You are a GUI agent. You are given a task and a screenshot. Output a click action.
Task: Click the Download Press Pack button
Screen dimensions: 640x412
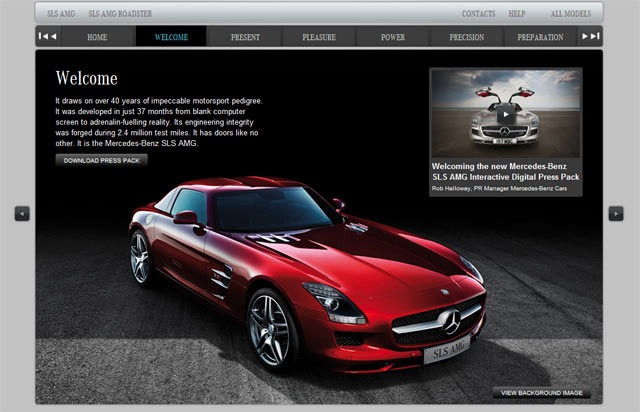[102, 160]
